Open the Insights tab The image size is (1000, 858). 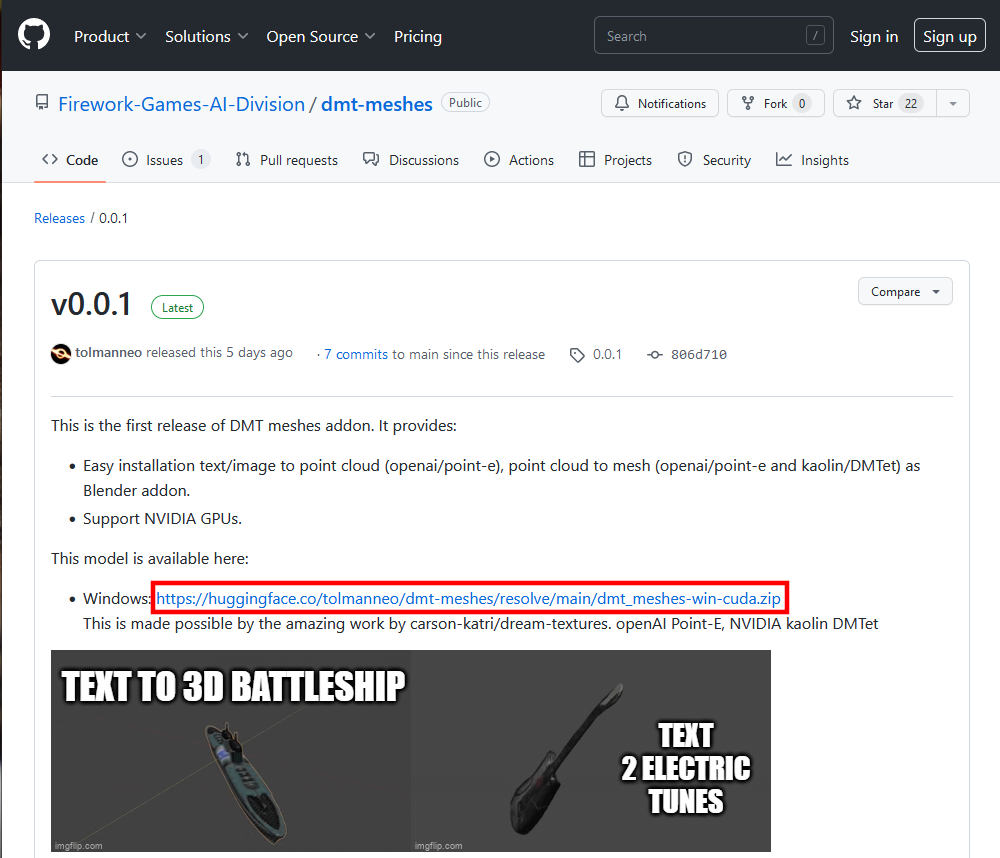pyautogui.click(x=812, y=160)
